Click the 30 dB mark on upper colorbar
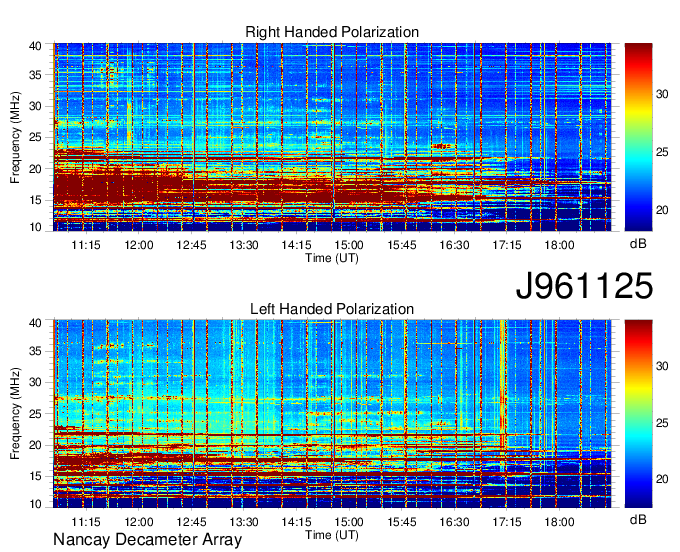The width and height of the screenshot is (680, 552). pyautogui.click(x=662, y=94)
